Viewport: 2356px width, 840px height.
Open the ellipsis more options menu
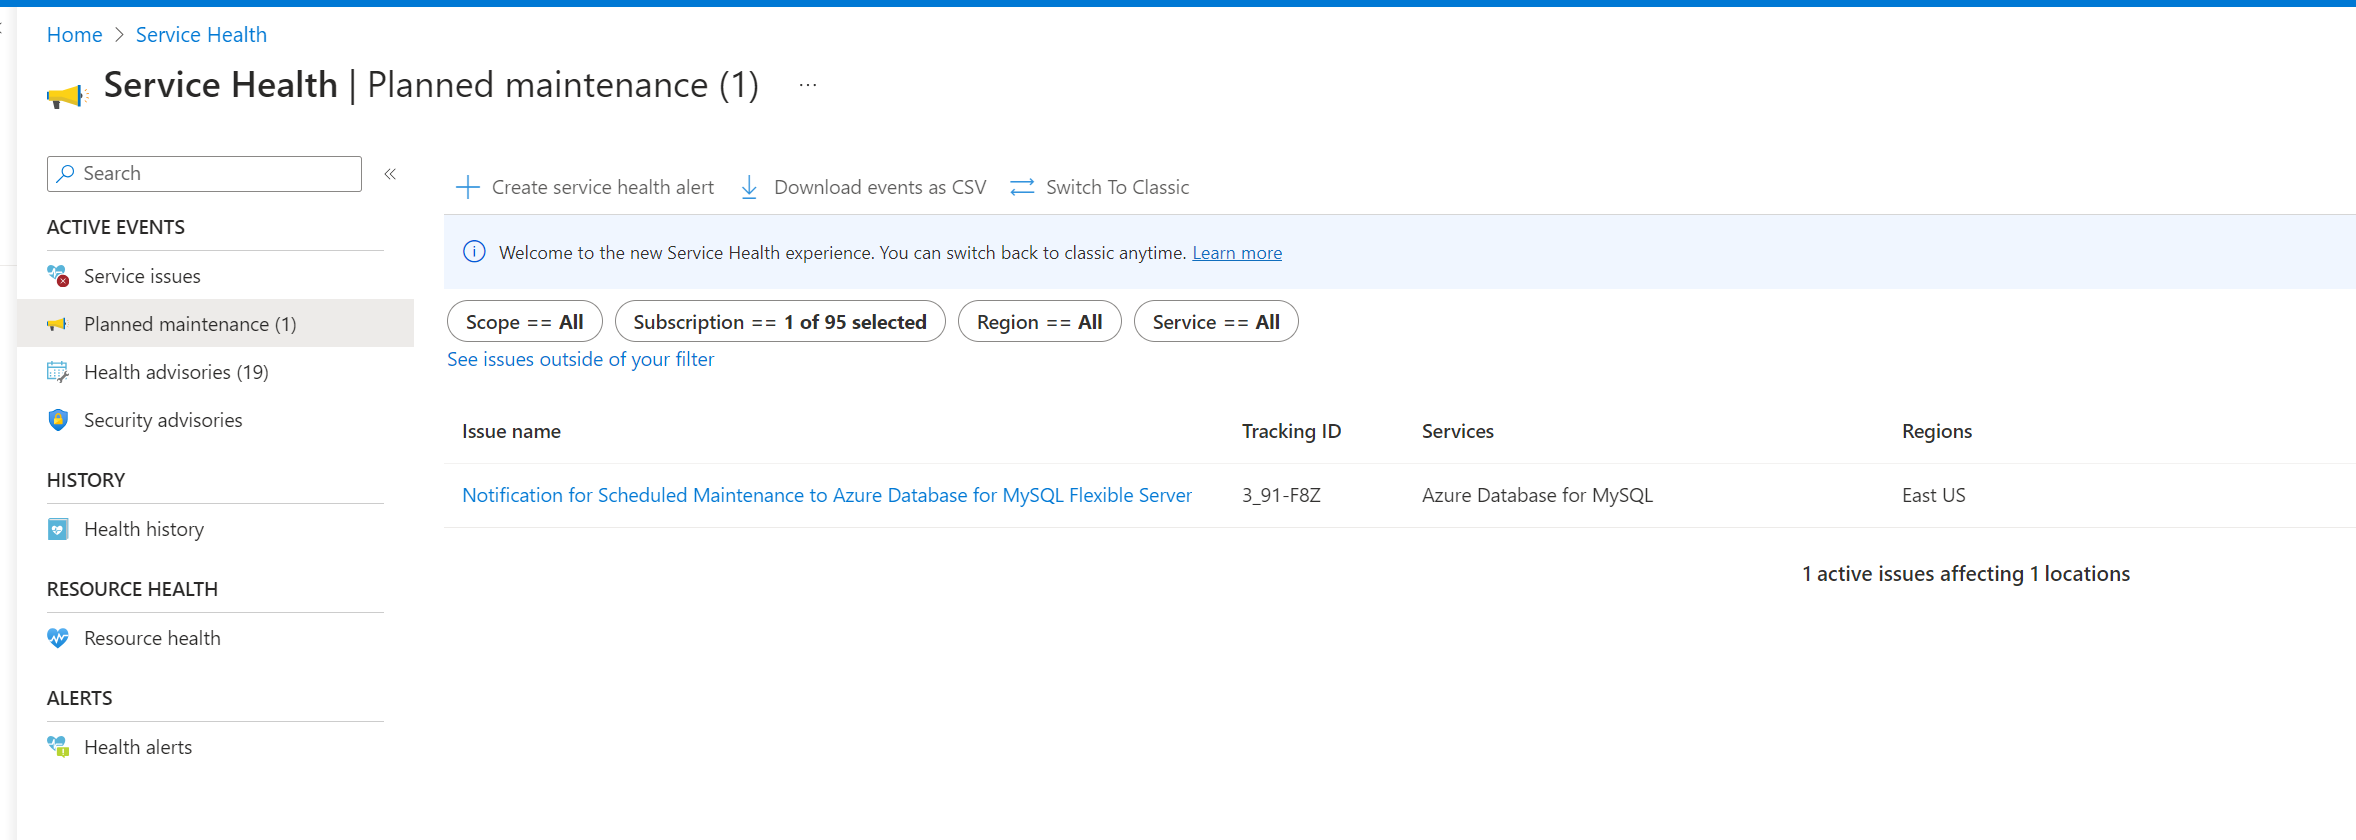pyautogui.click(x=808, y=86)
